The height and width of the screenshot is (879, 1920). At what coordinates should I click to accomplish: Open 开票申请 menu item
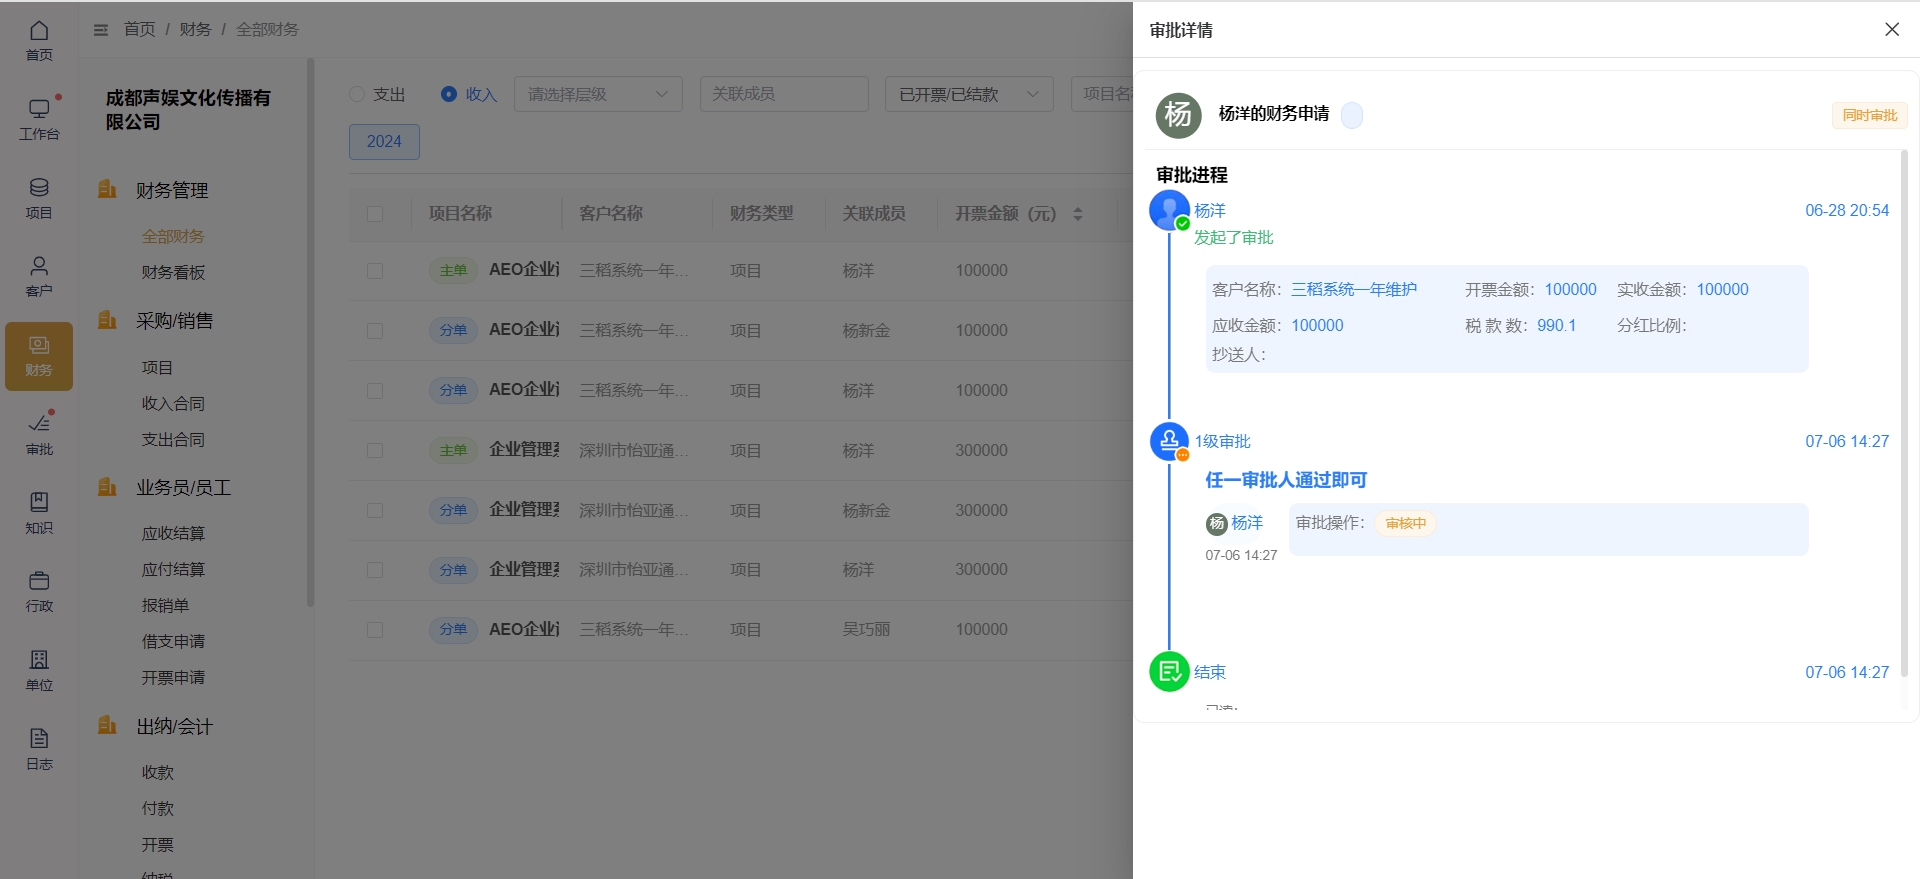(173, 677)
